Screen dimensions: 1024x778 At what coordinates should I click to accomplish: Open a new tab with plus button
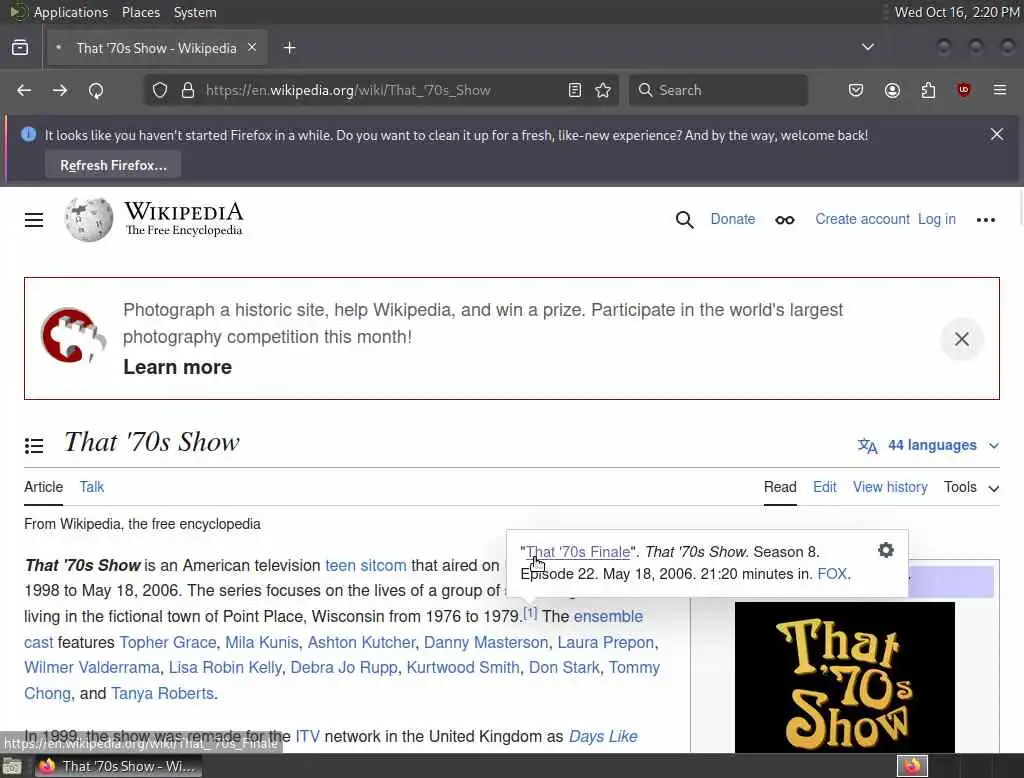point(290,48)
